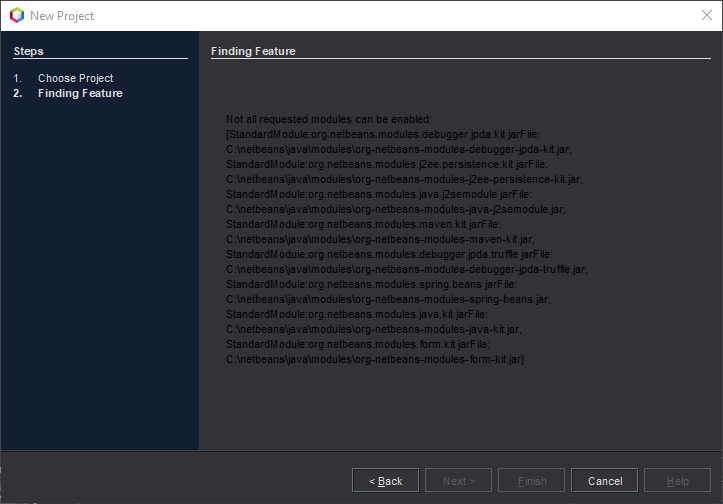Screen dimensions: 723x504
Task: Select the 'Finding Feature' step in sidebar
Action: [x=80, y=93]
